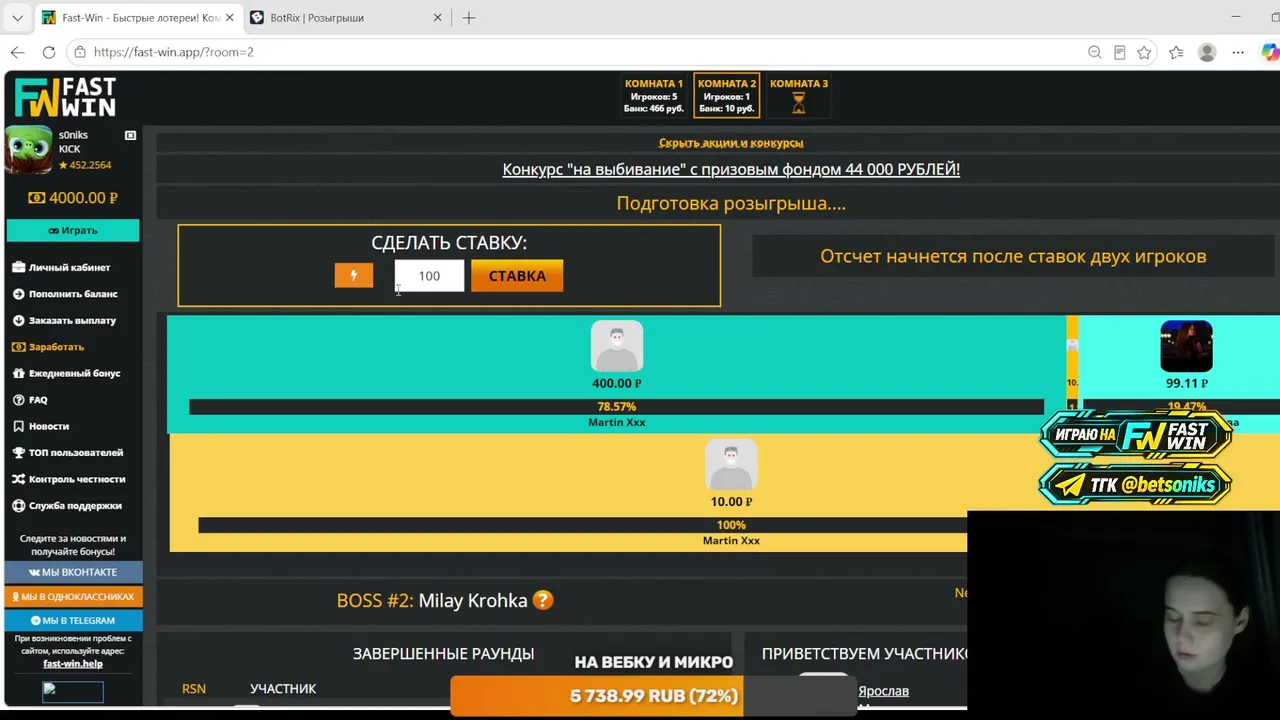This screenshot has width=1280, height=720.
Task: Click the RSN column header
Action: pos(194,689)
